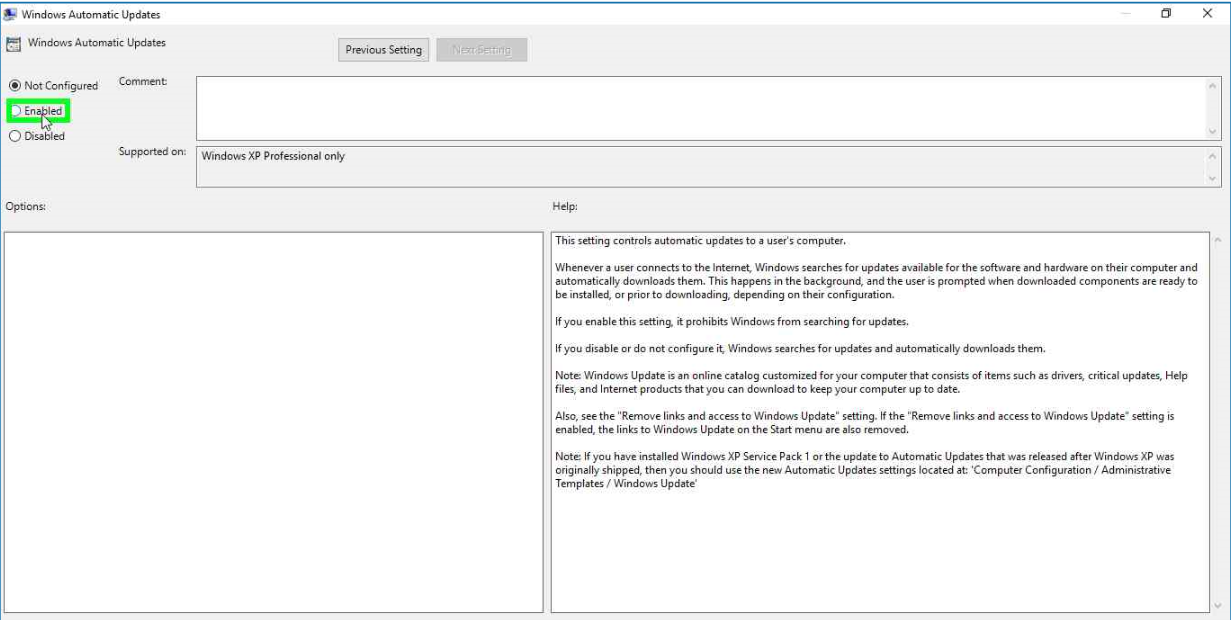Select the Not Configured radio button

pyautogui.click(x=15, y=86)
